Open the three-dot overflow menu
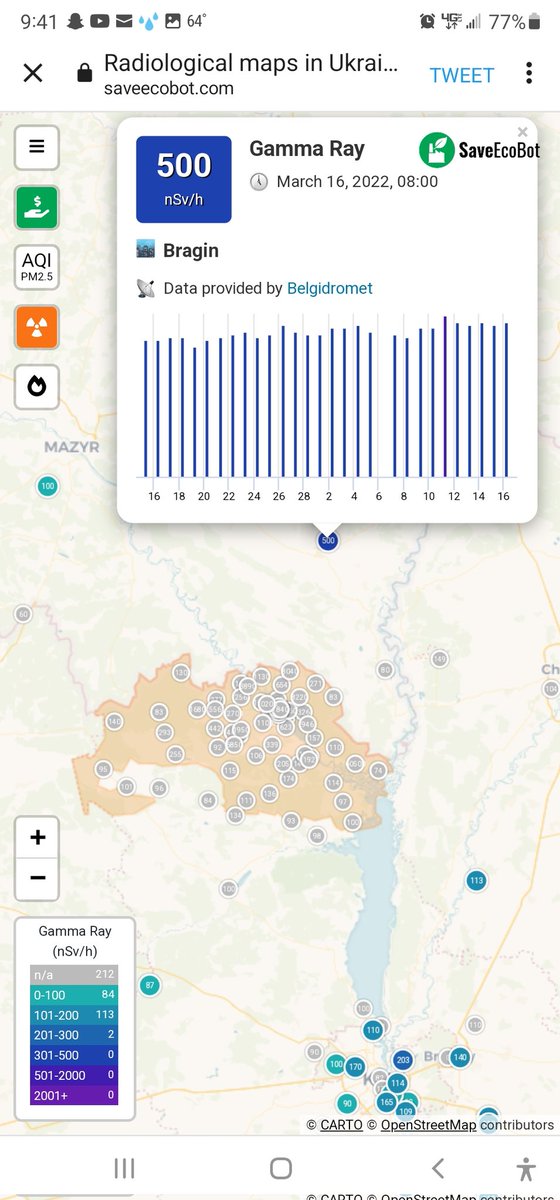 click(x=529, y=74)
